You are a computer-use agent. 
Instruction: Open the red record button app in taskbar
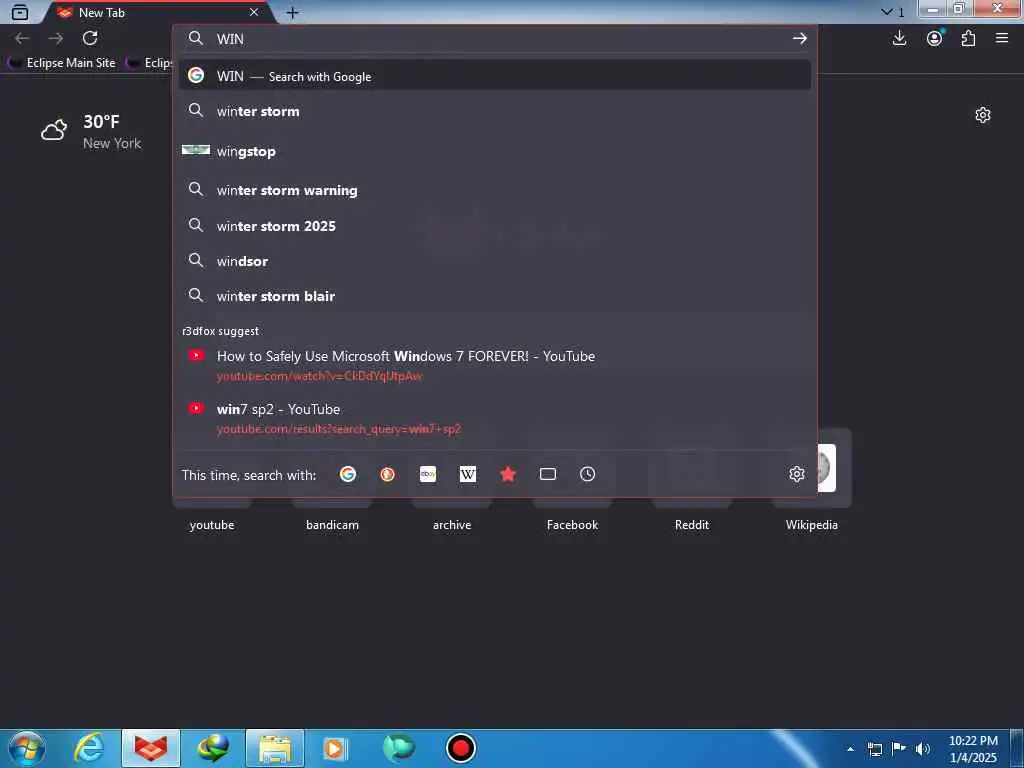pyautogui.click(x=460, y=748)
